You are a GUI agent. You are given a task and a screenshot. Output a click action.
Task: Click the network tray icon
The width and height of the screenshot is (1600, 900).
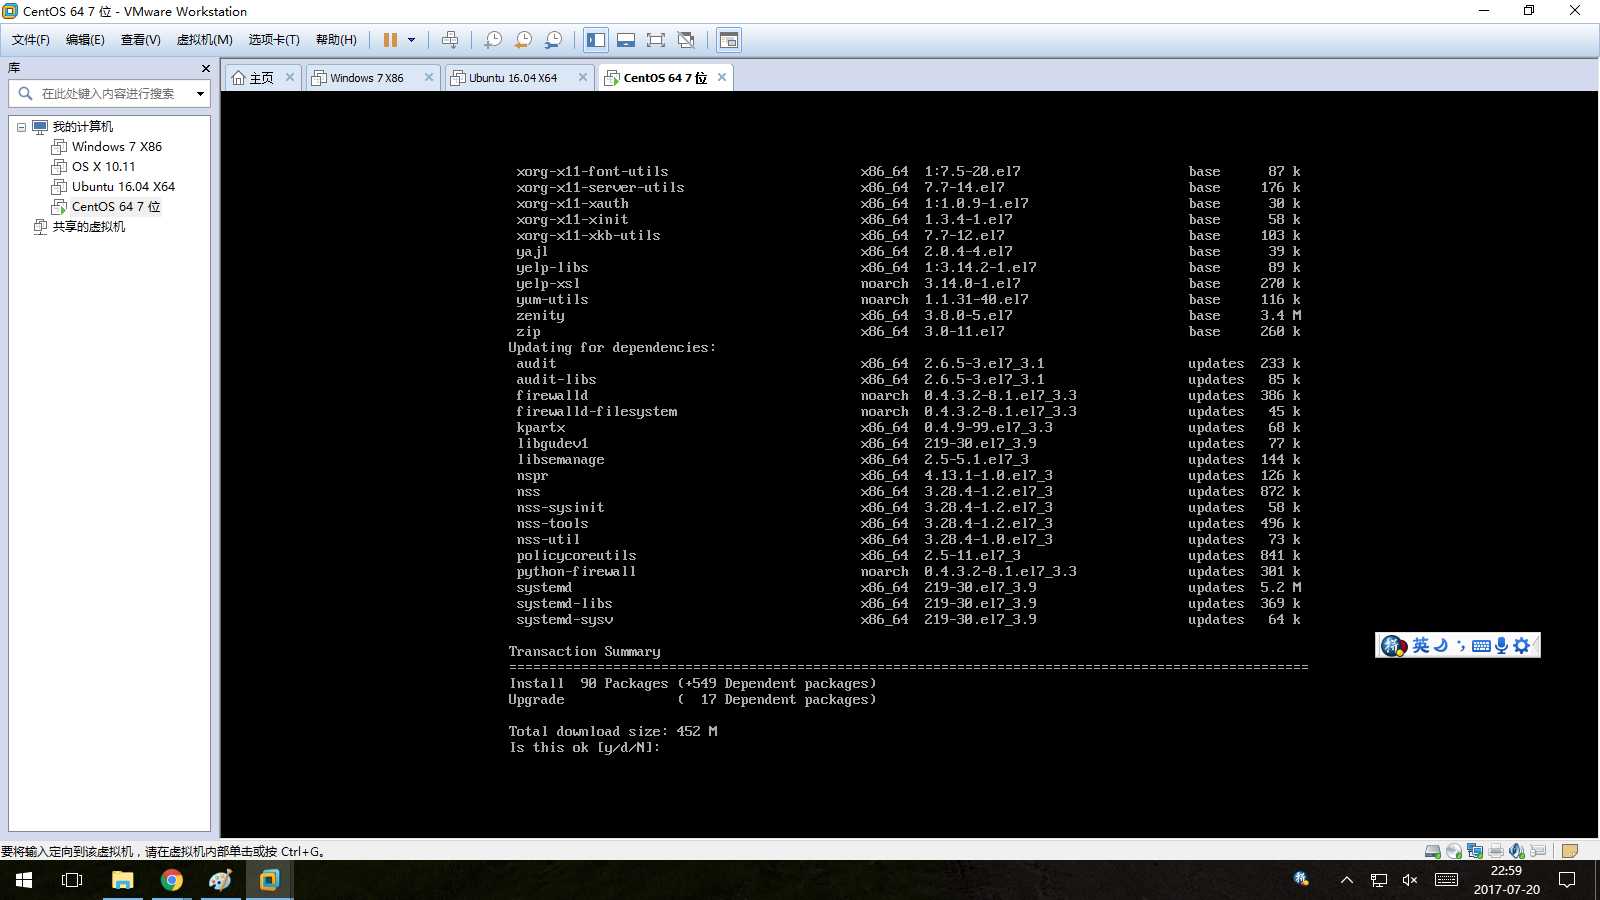pos(1379,880)
